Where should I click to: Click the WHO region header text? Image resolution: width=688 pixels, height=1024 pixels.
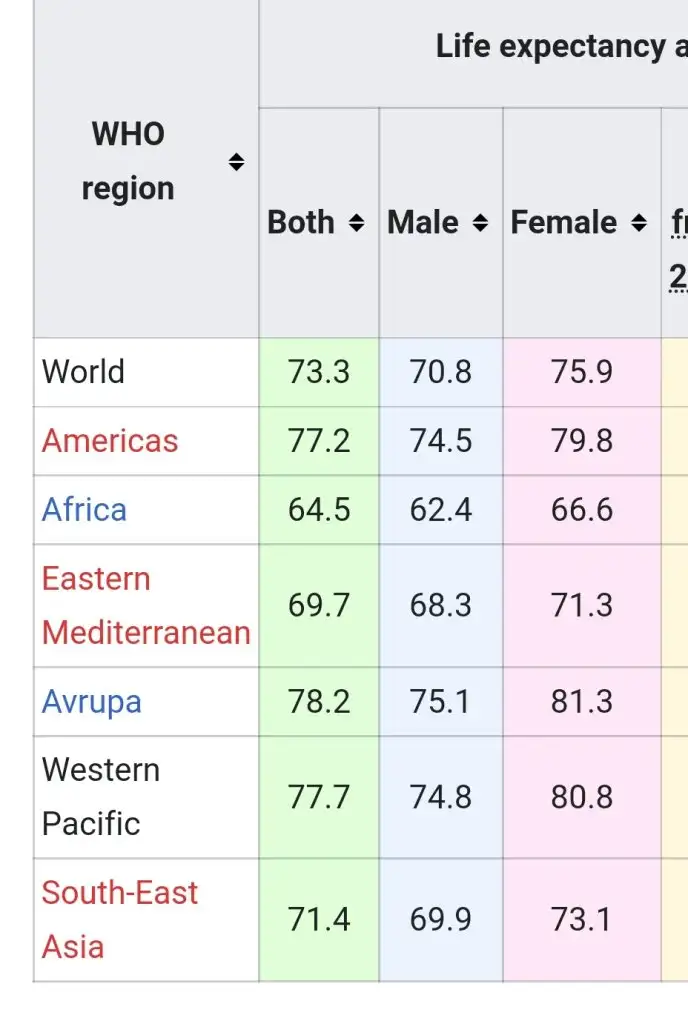click(128, 162)
